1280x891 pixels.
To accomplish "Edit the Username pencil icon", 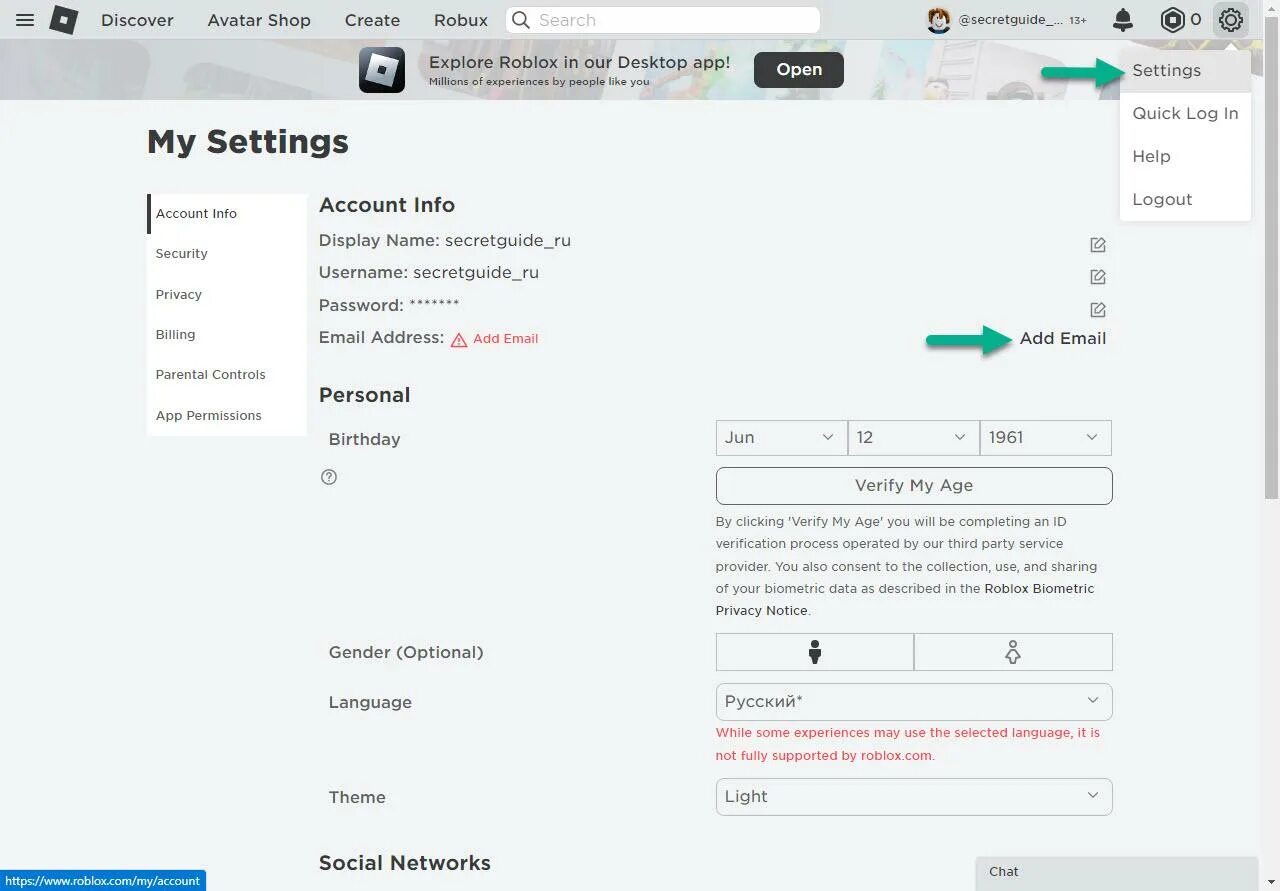I will point(1098,277).
